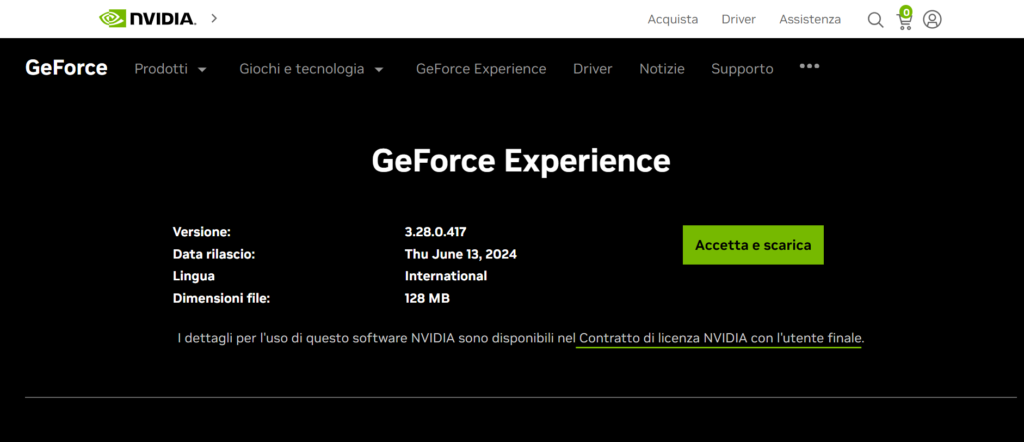This screenshot has height=442, width=1024.
Task: Click the language value International
Action: [x=446, y=276]
